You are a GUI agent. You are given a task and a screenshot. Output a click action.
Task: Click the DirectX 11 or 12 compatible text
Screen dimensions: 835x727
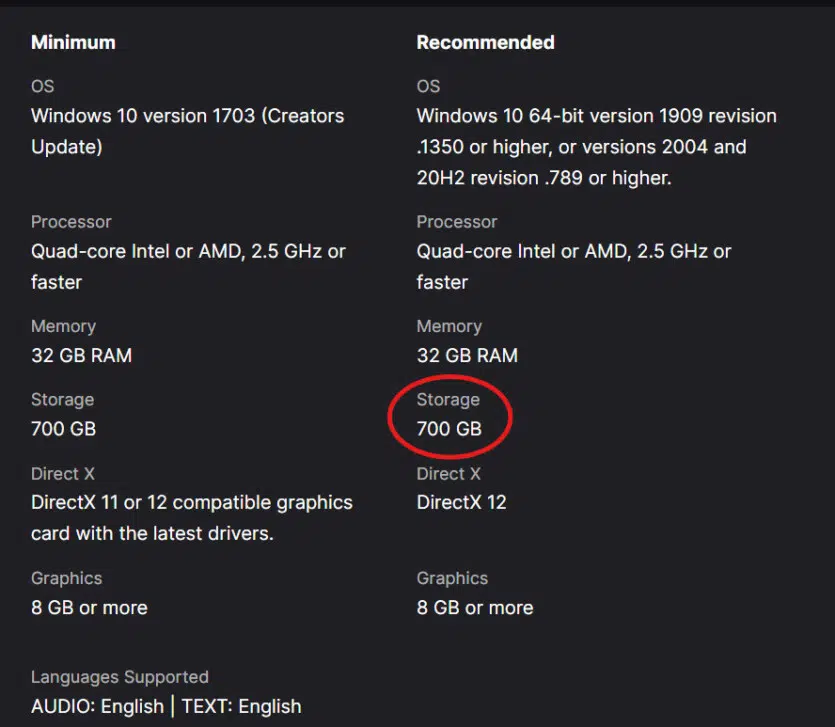coord(191,502)
